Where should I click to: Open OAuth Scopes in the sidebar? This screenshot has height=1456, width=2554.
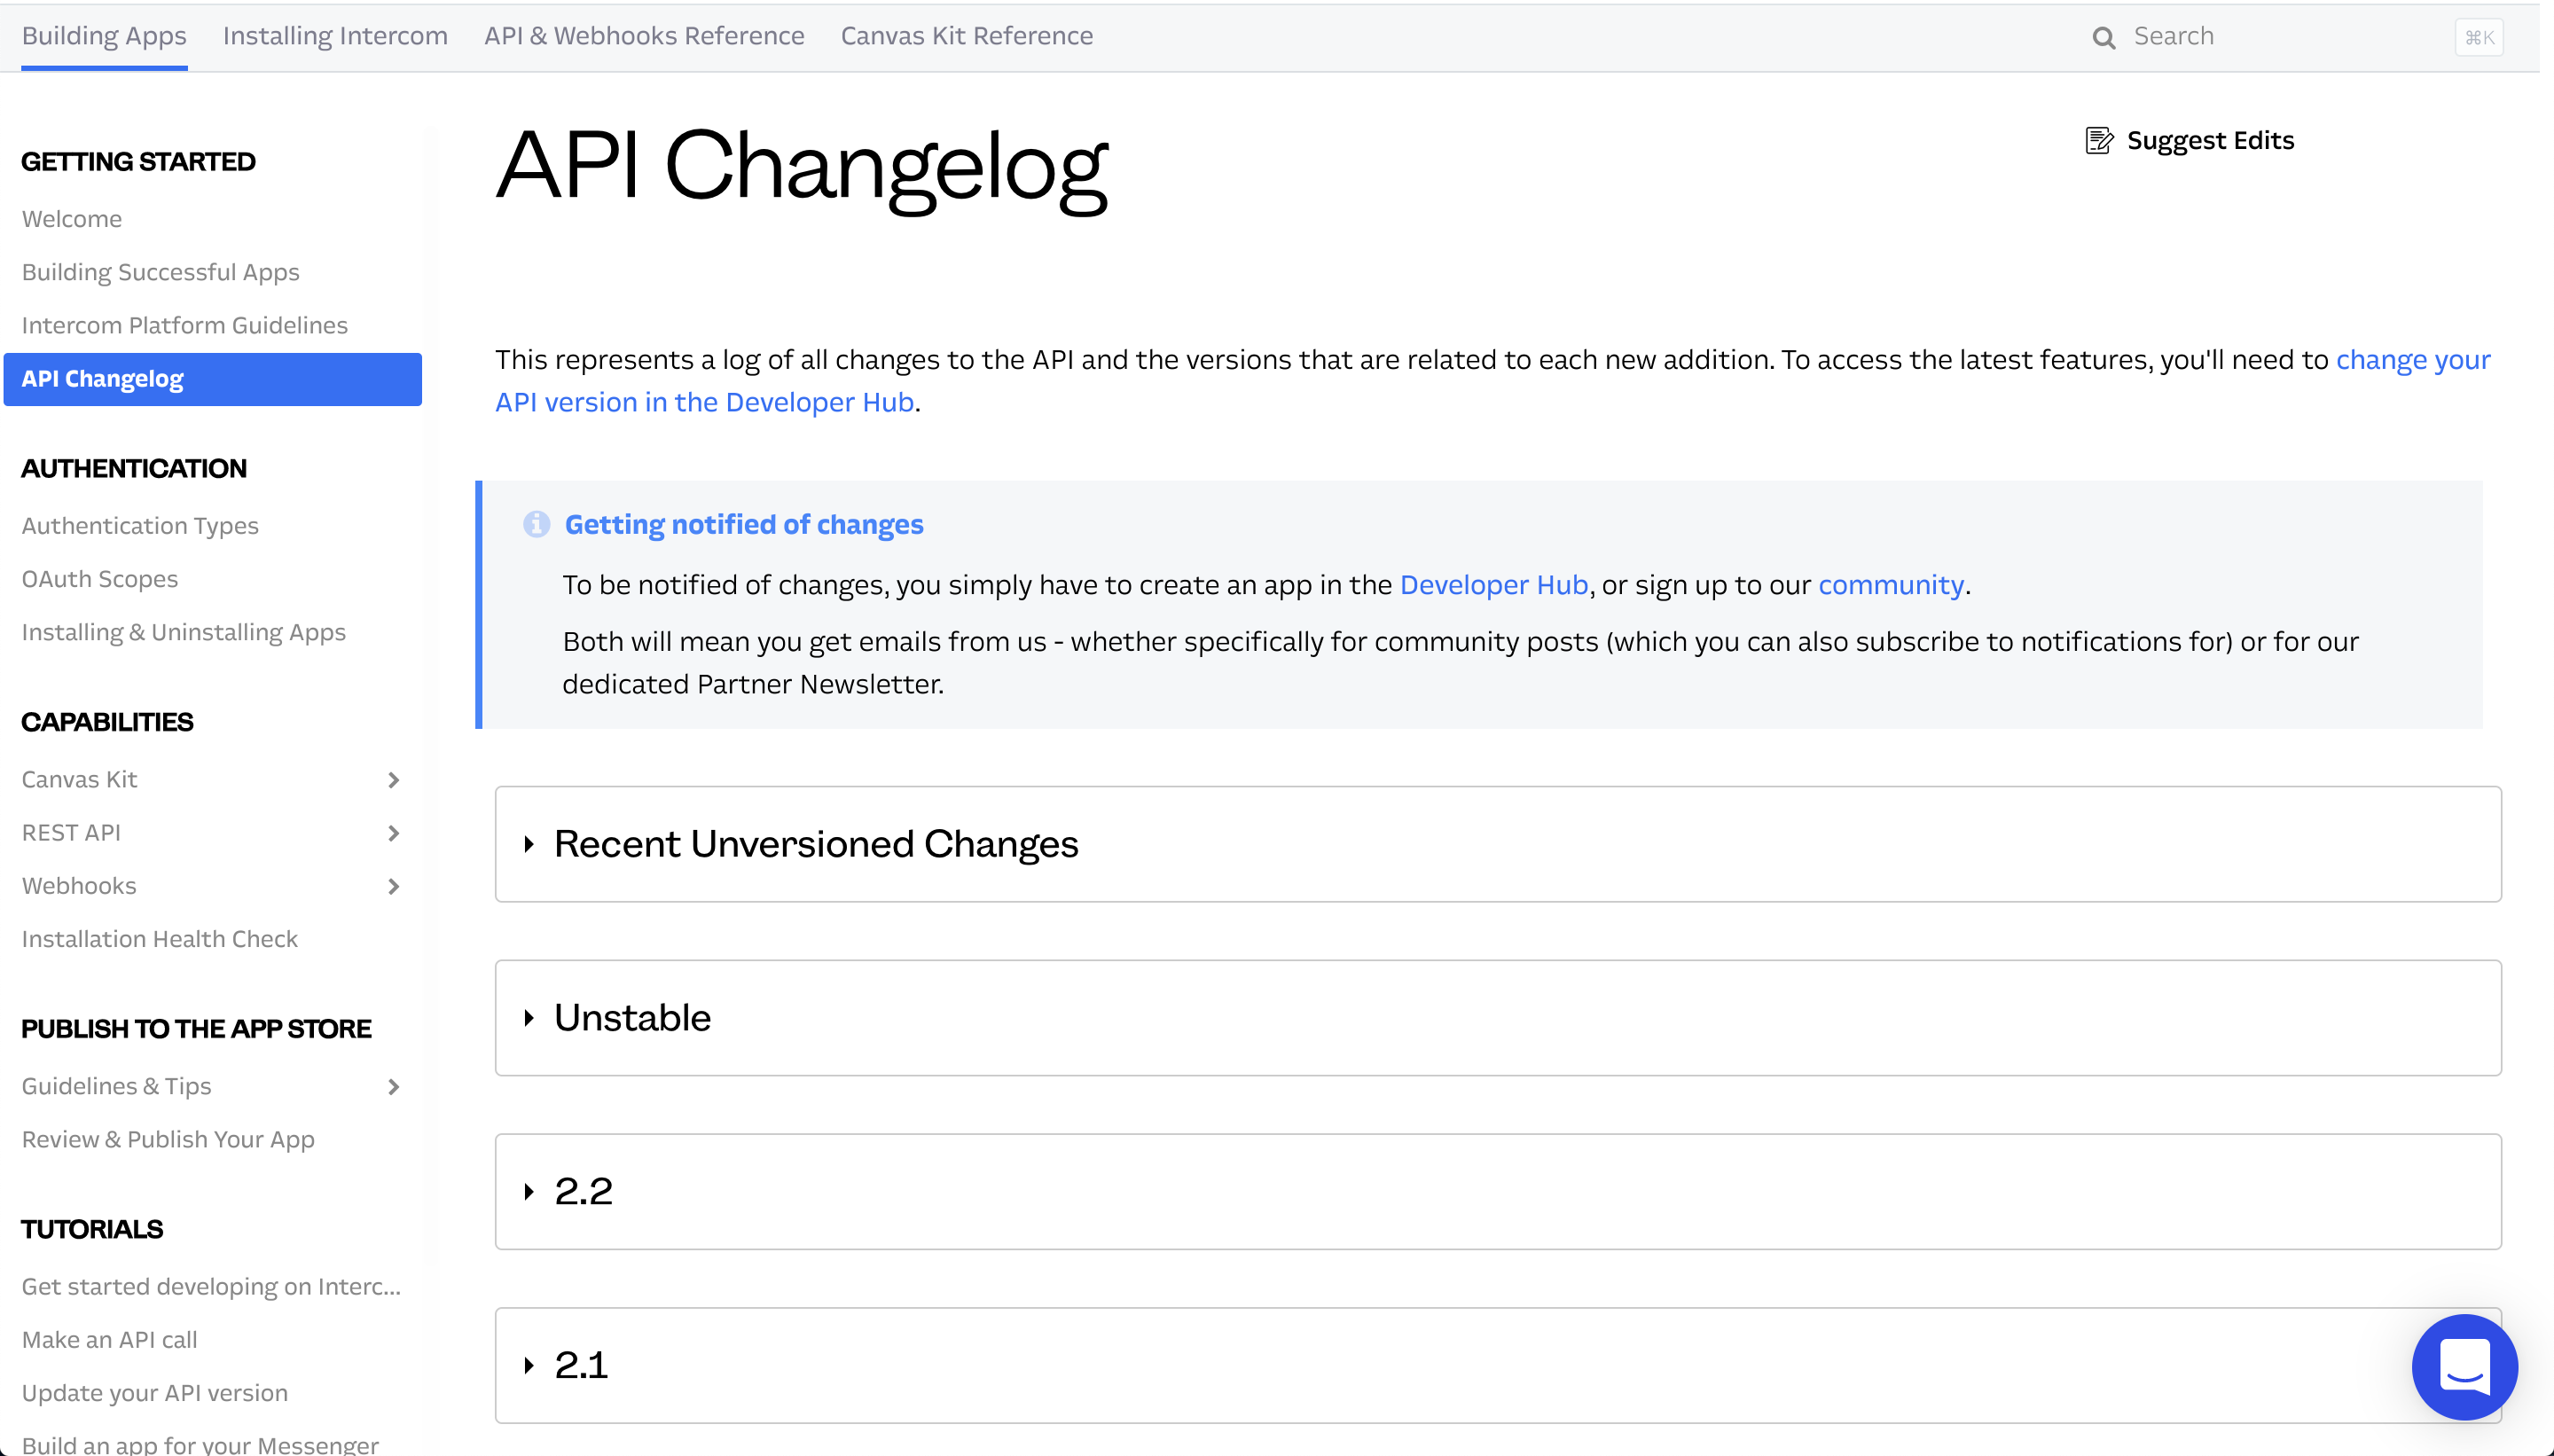point(100,579)
